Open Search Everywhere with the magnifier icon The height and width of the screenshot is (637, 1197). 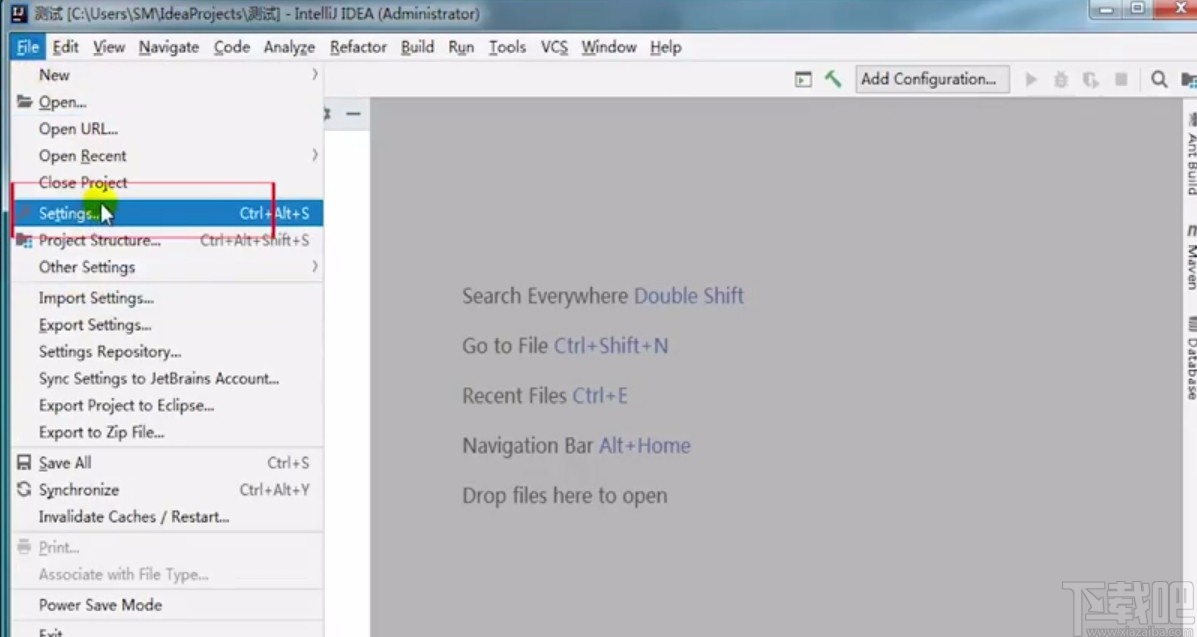[x=1159, y=79]
